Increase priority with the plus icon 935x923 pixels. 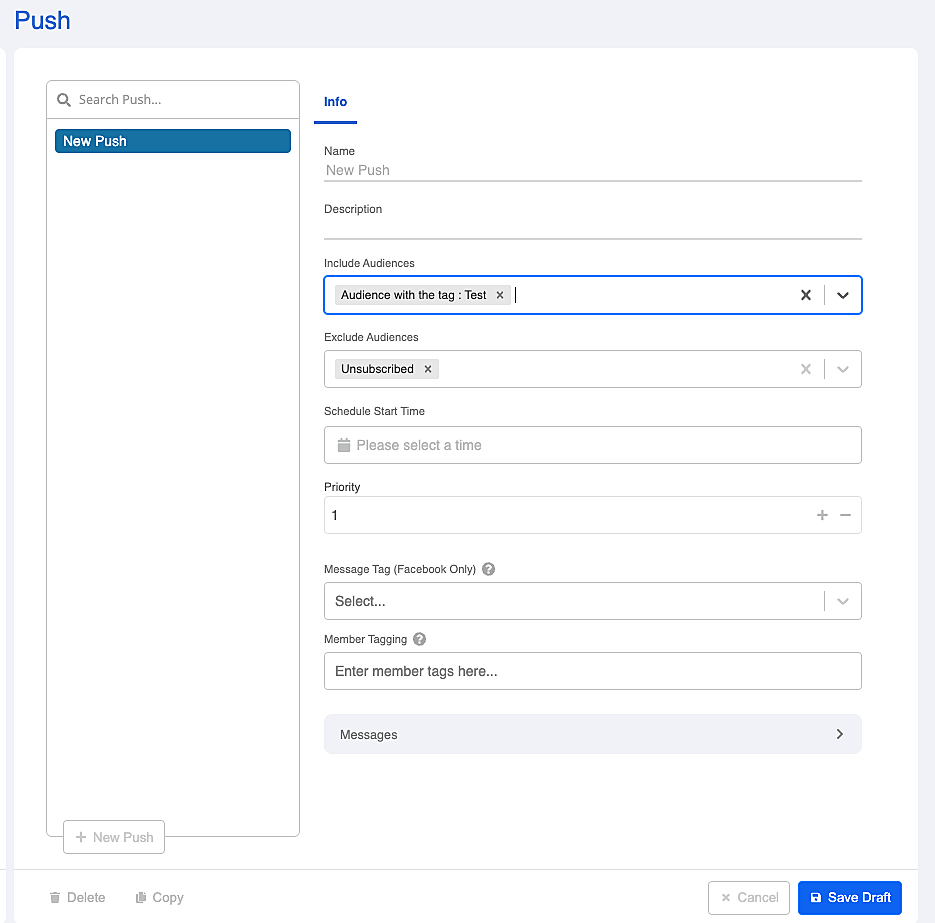point(822,515)
